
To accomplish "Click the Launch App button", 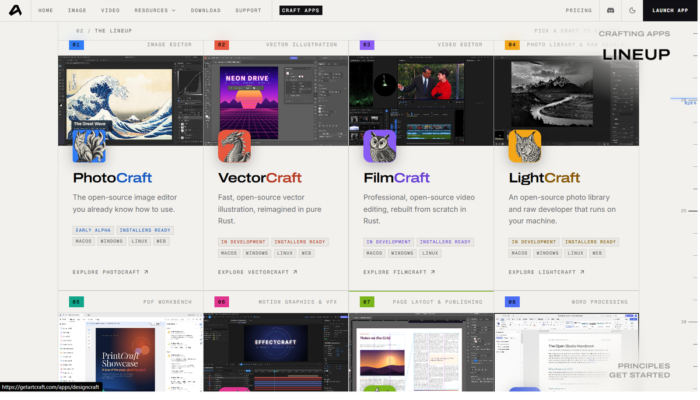I will pyautogui.click(x=670, y=10).
